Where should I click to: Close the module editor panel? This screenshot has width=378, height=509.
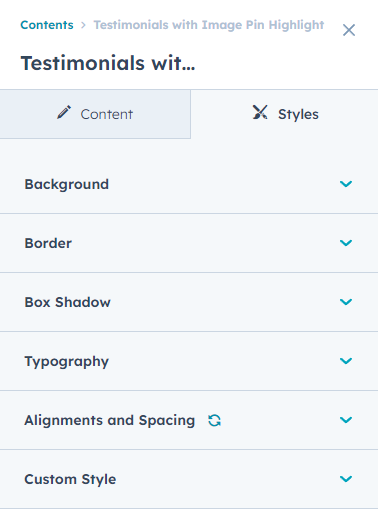[349, 30]
